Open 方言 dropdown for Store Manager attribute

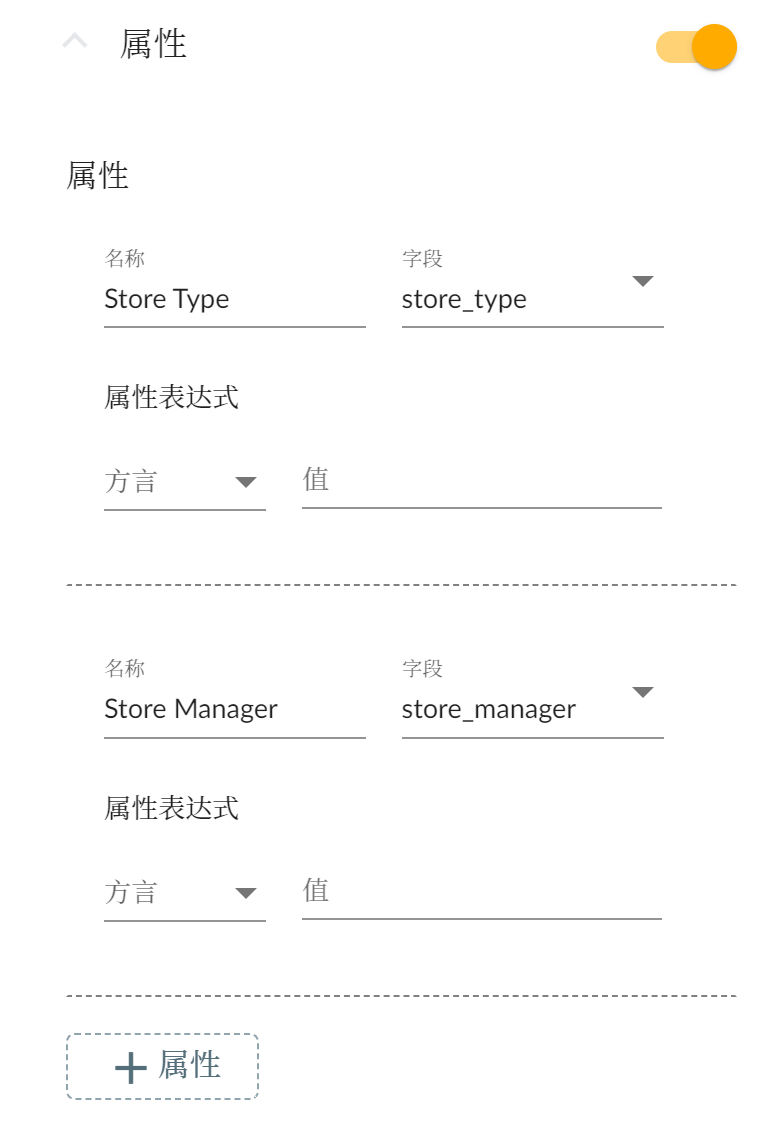185,893
